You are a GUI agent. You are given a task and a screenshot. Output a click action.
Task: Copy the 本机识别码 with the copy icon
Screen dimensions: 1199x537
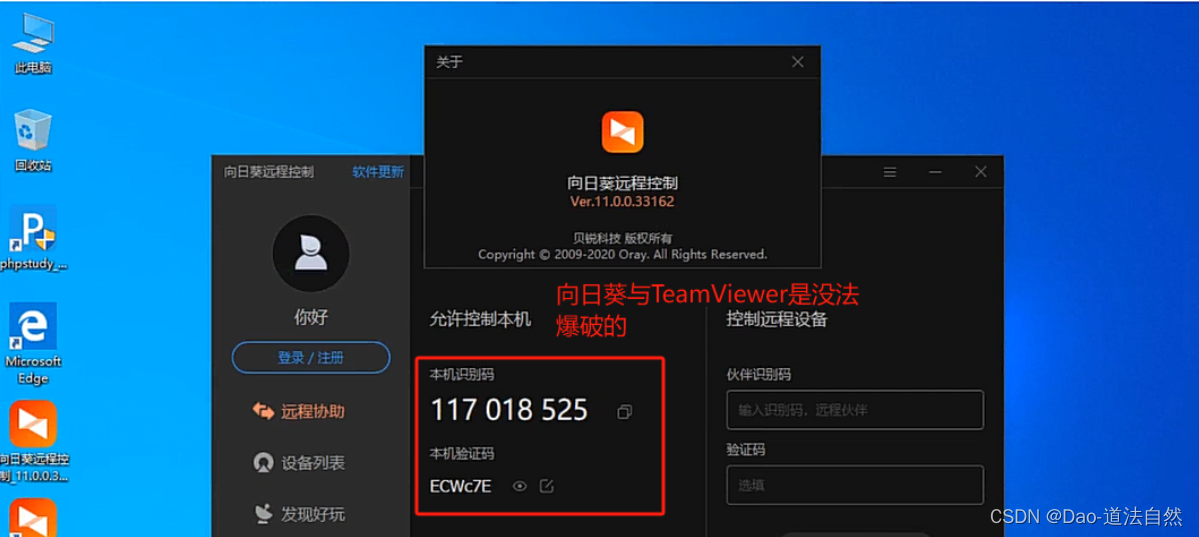pos(624,412)
